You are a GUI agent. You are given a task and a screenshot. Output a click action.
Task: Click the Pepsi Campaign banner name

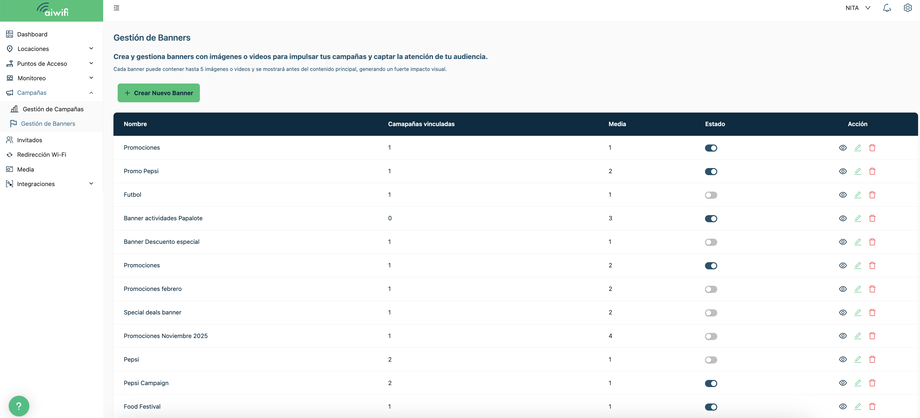[x=146, y=383]
